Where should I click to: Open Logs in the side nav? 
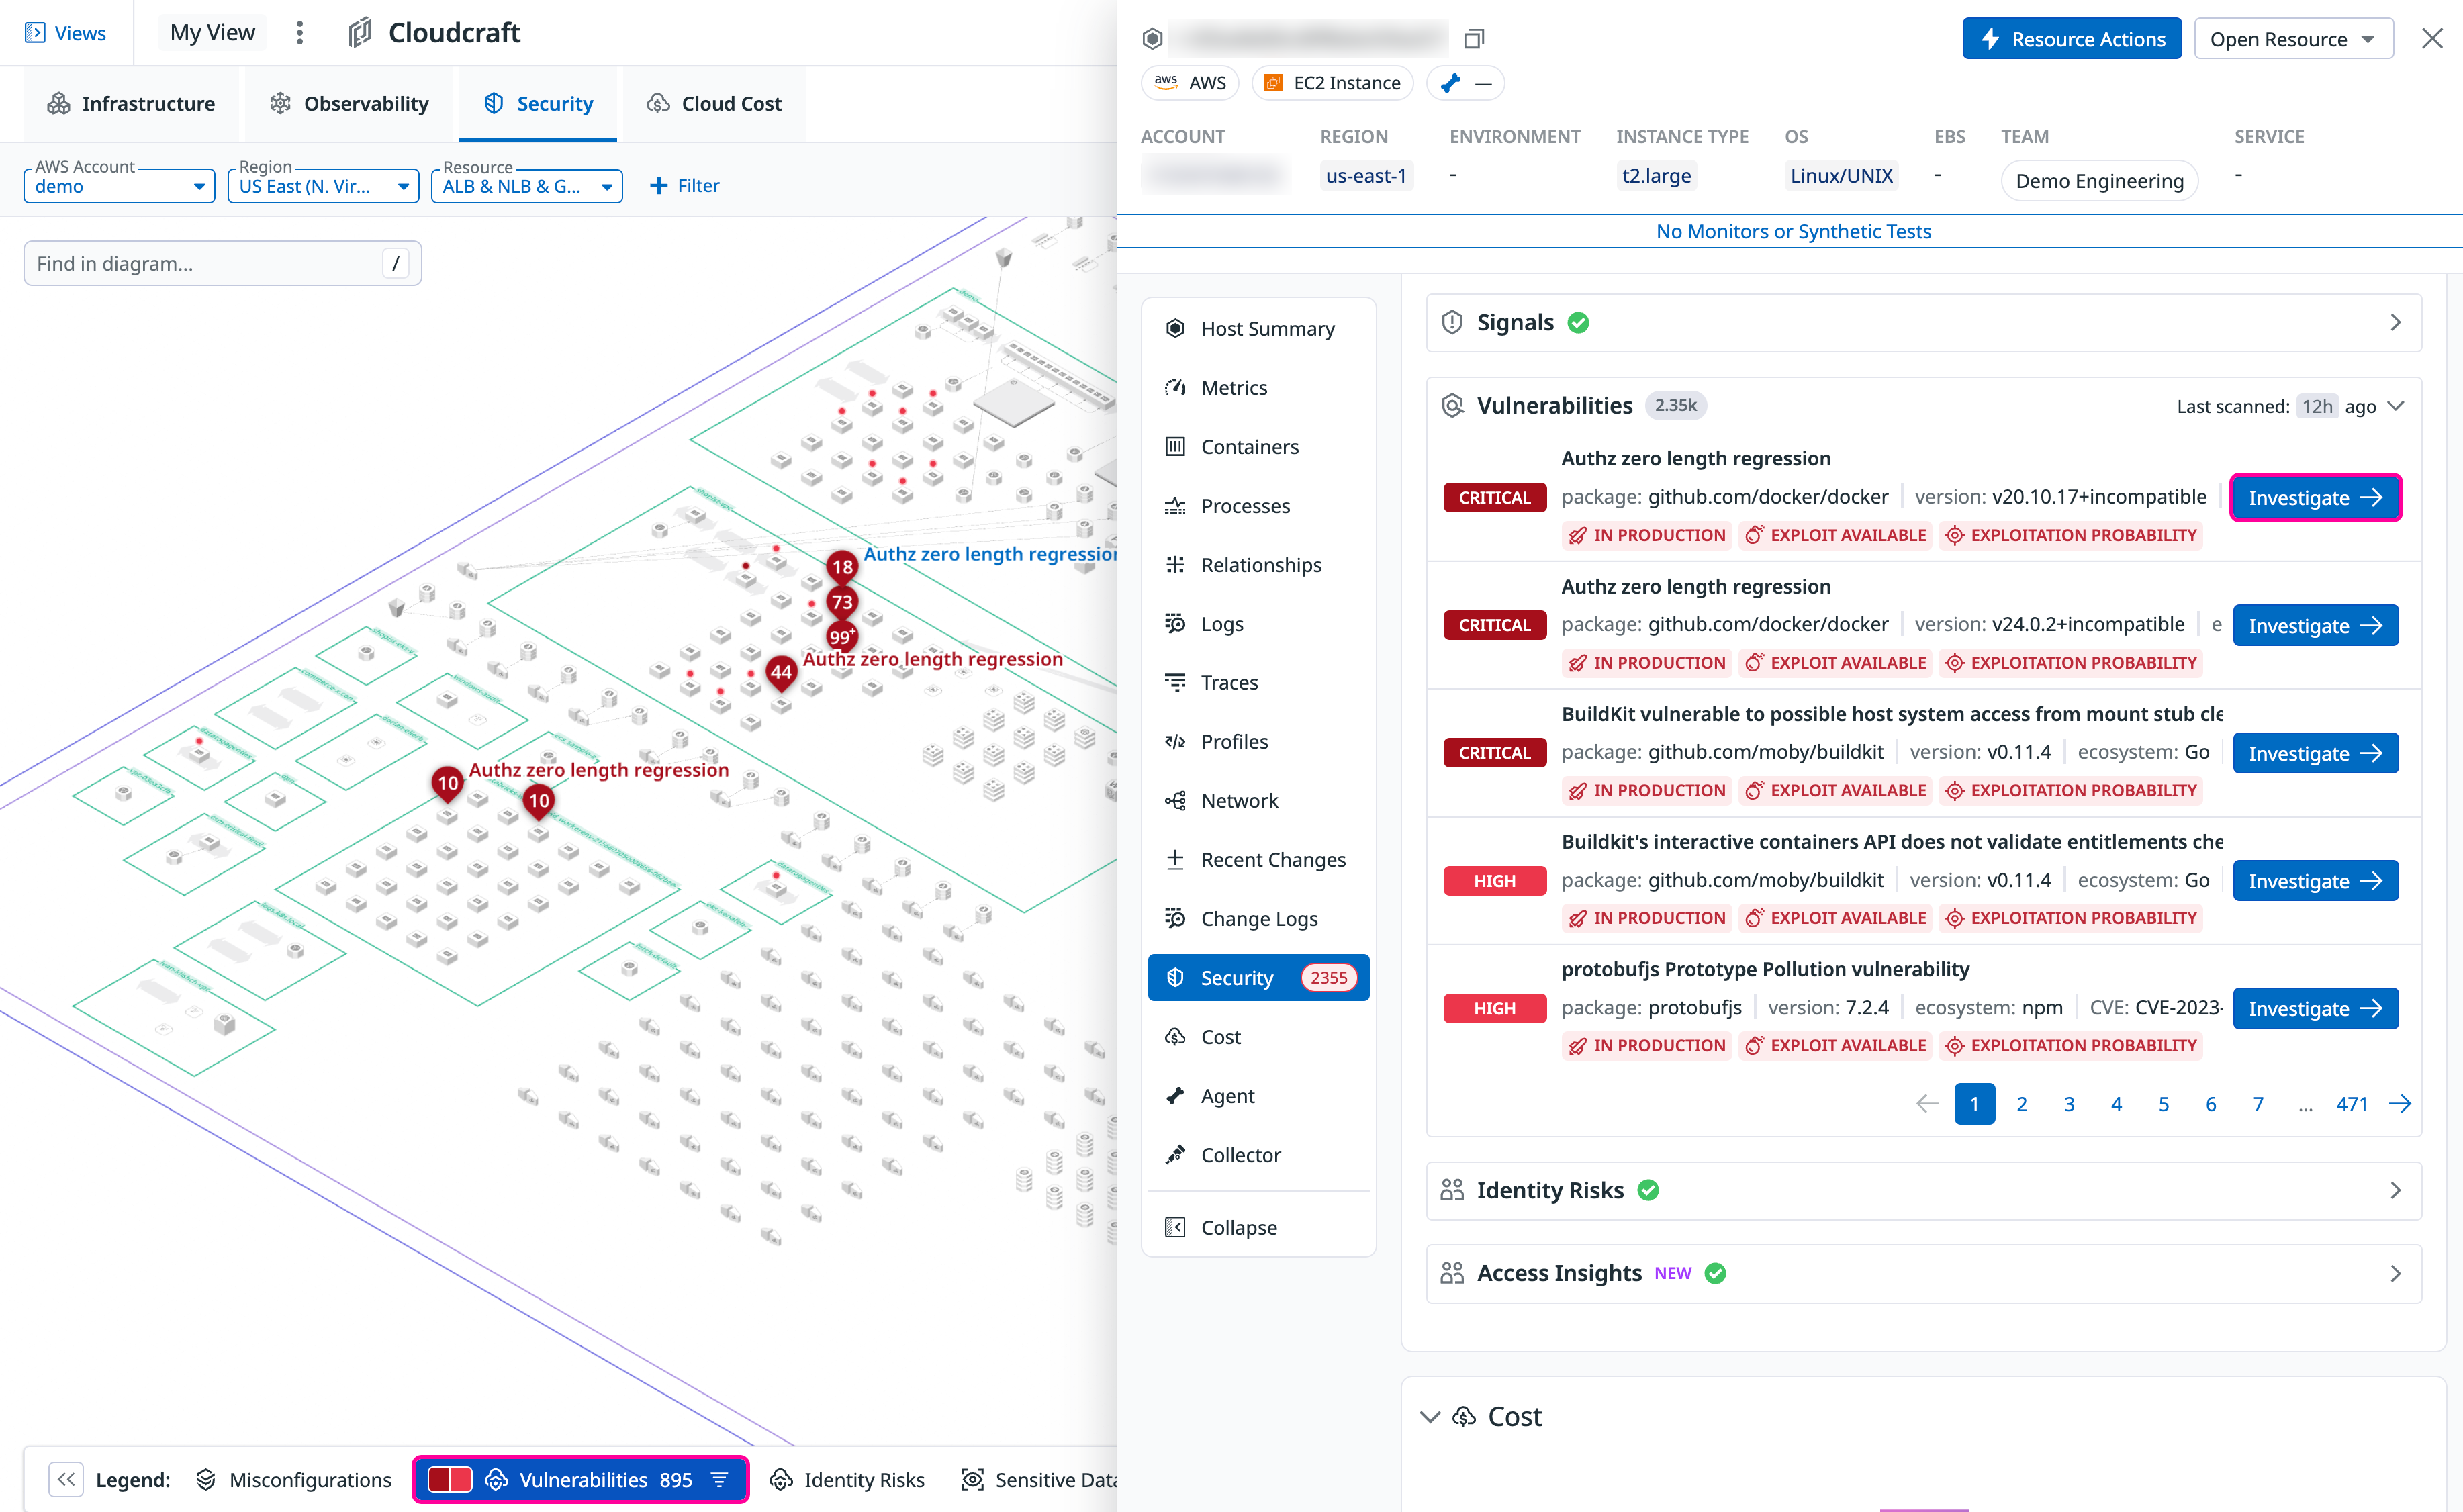(x=1258, y=624)
